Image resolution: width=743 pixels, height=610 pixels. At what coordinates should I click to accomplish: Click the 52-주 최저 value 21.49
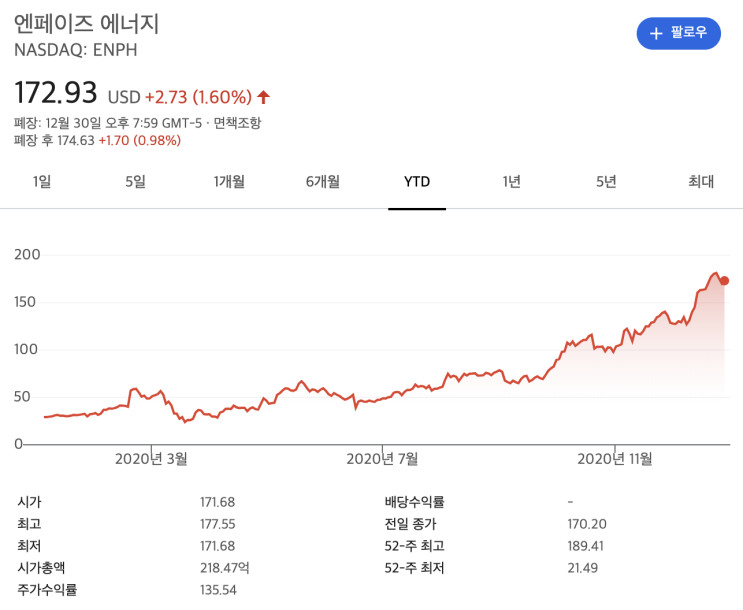582,568
